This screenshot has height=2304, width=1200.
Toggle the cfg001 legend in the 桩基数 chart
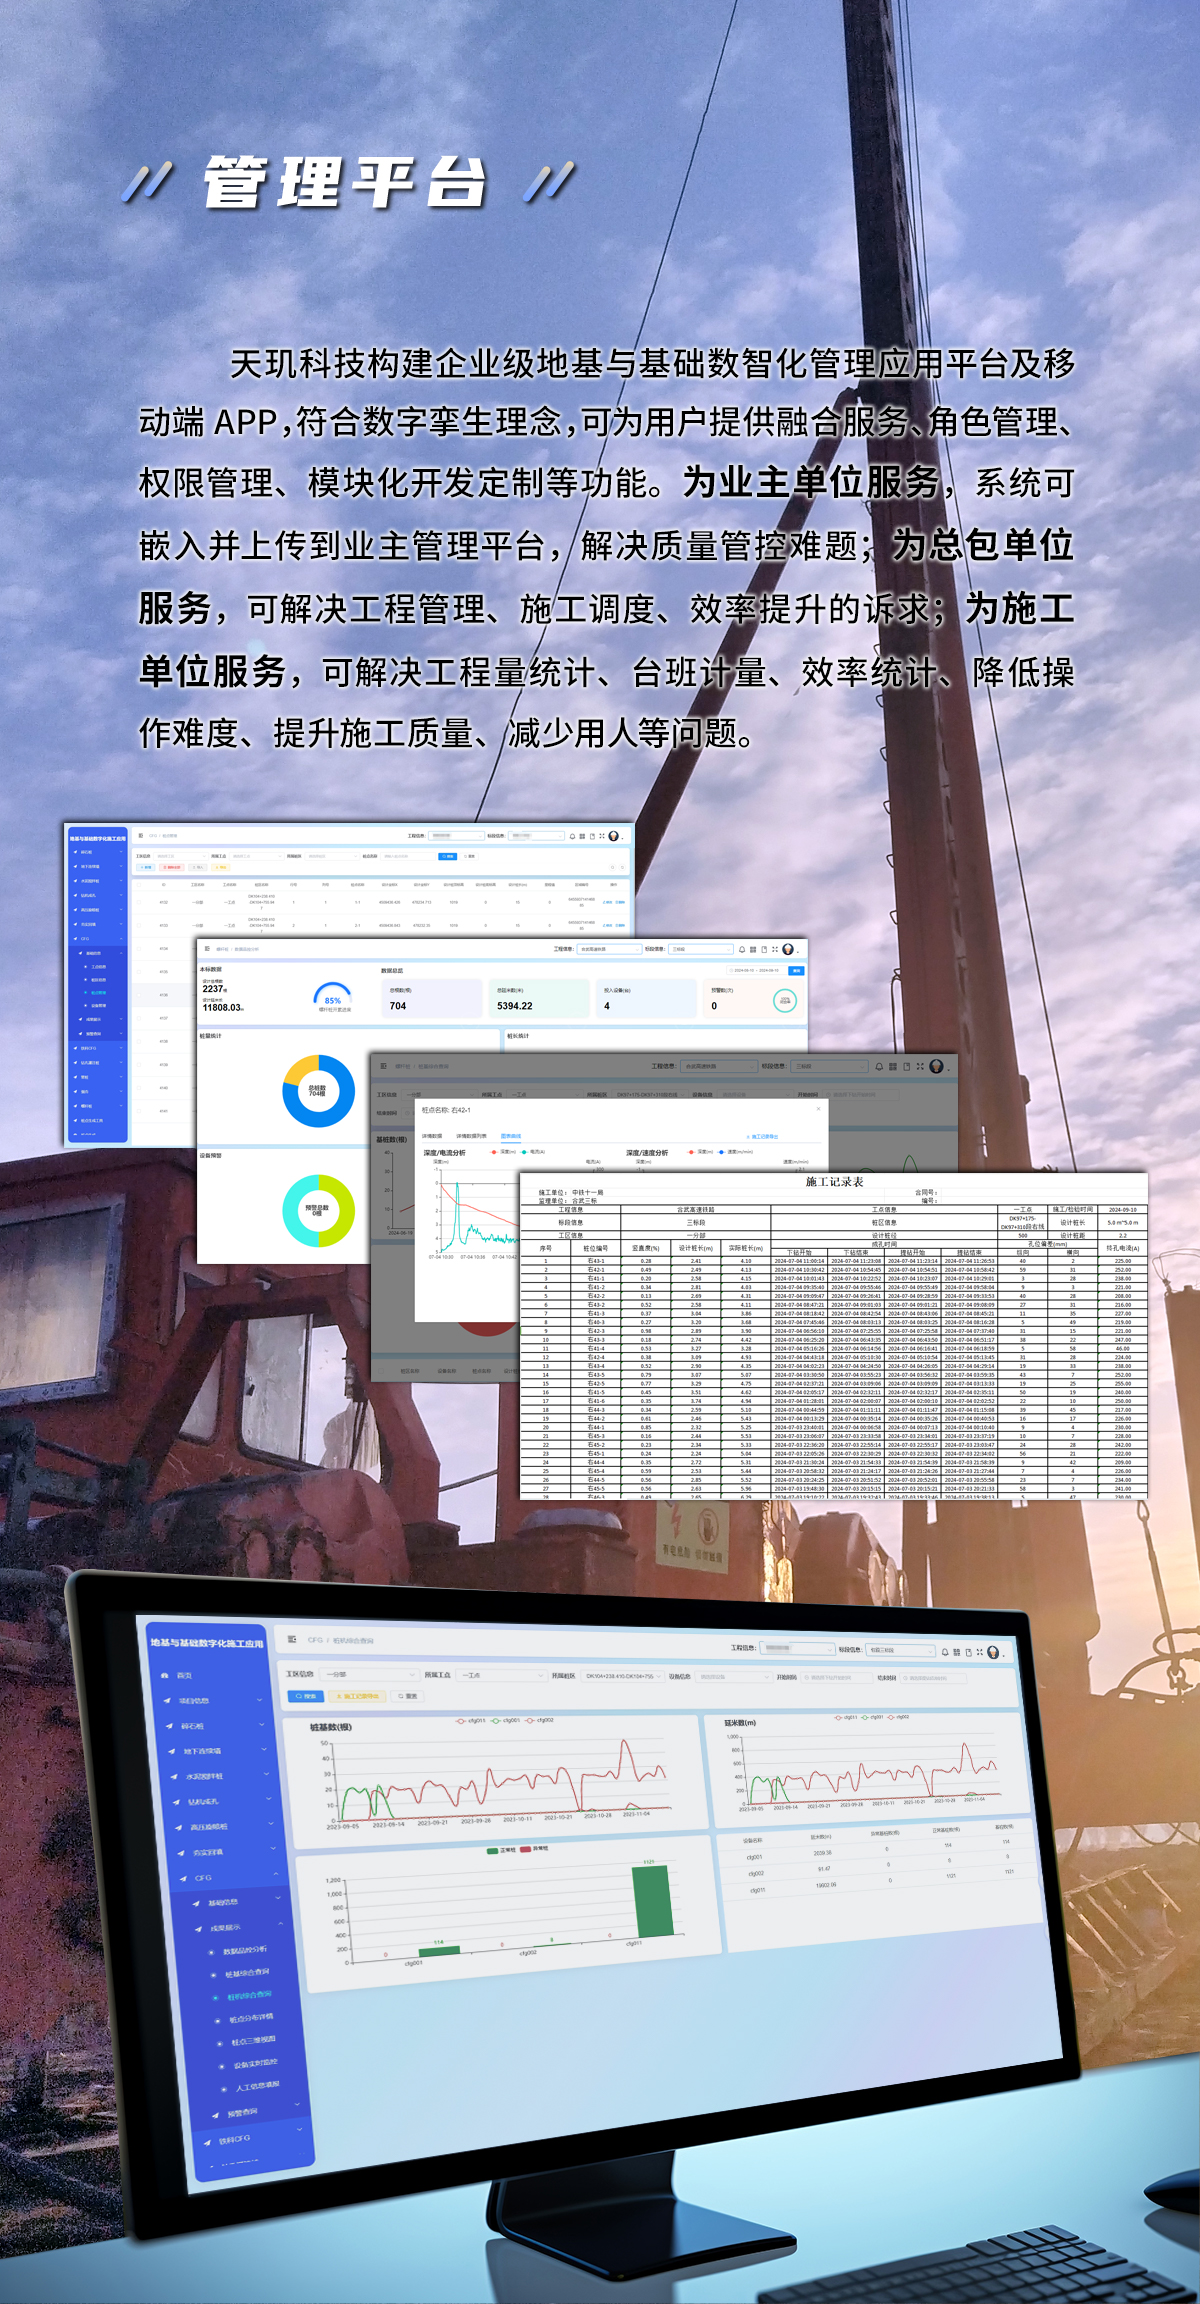pyautogui.click(x=505, y=1720)
